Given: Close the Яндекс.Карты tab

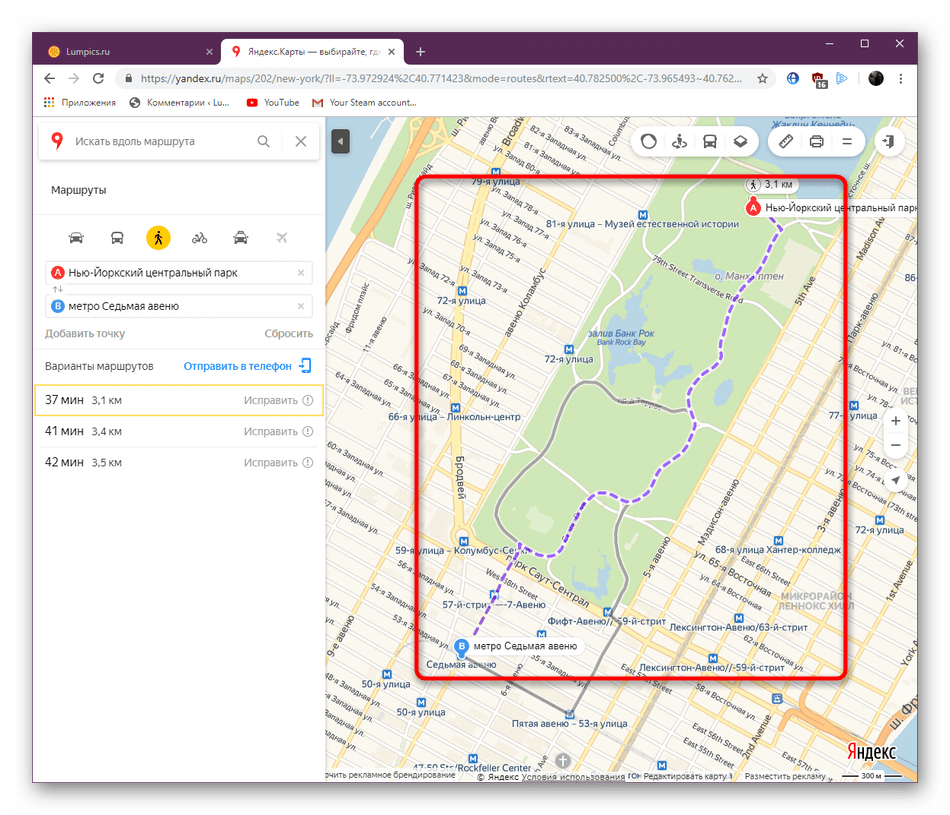Looking at the screenshot, I should (x=391, y=52).
